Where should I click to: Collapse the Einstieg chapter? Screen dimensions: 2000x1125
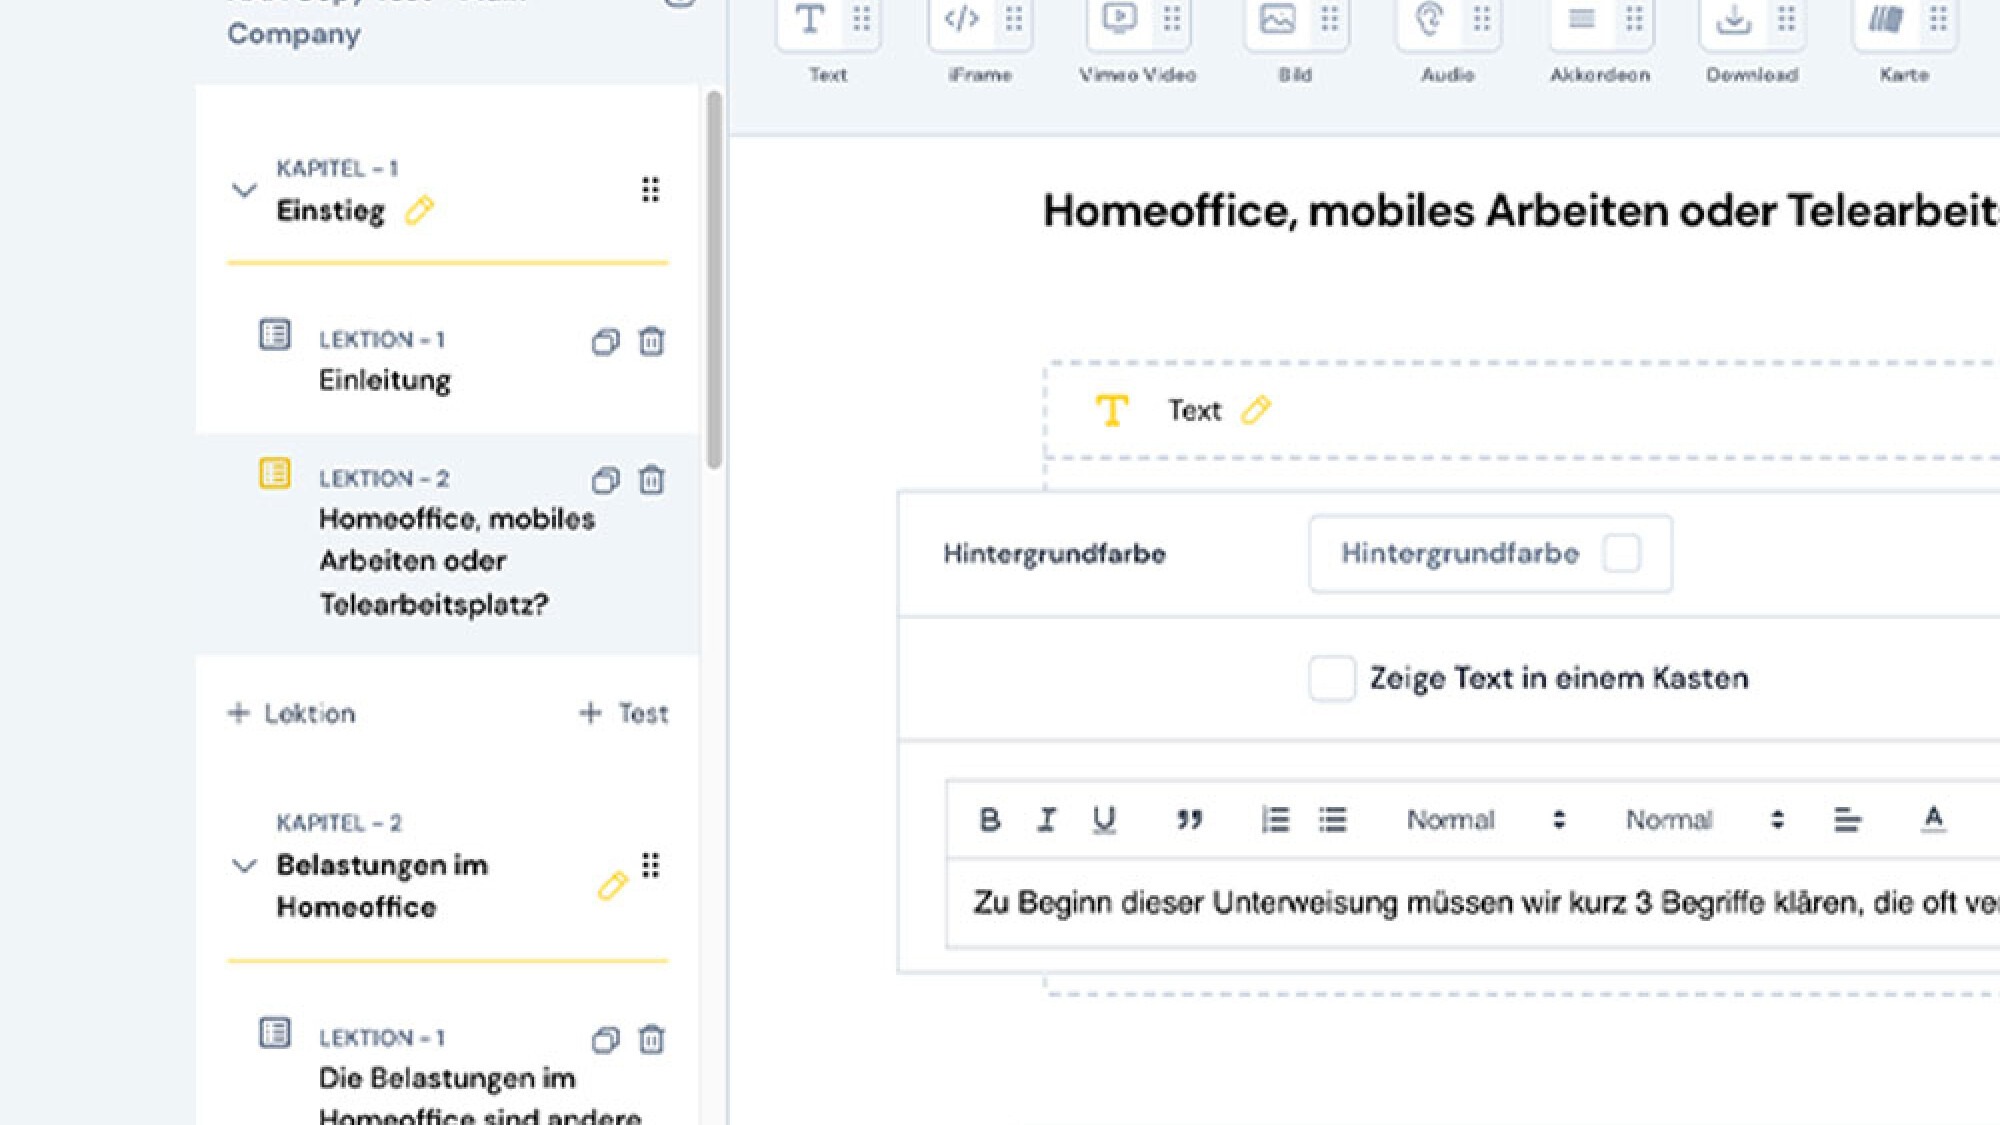(243, 190)
